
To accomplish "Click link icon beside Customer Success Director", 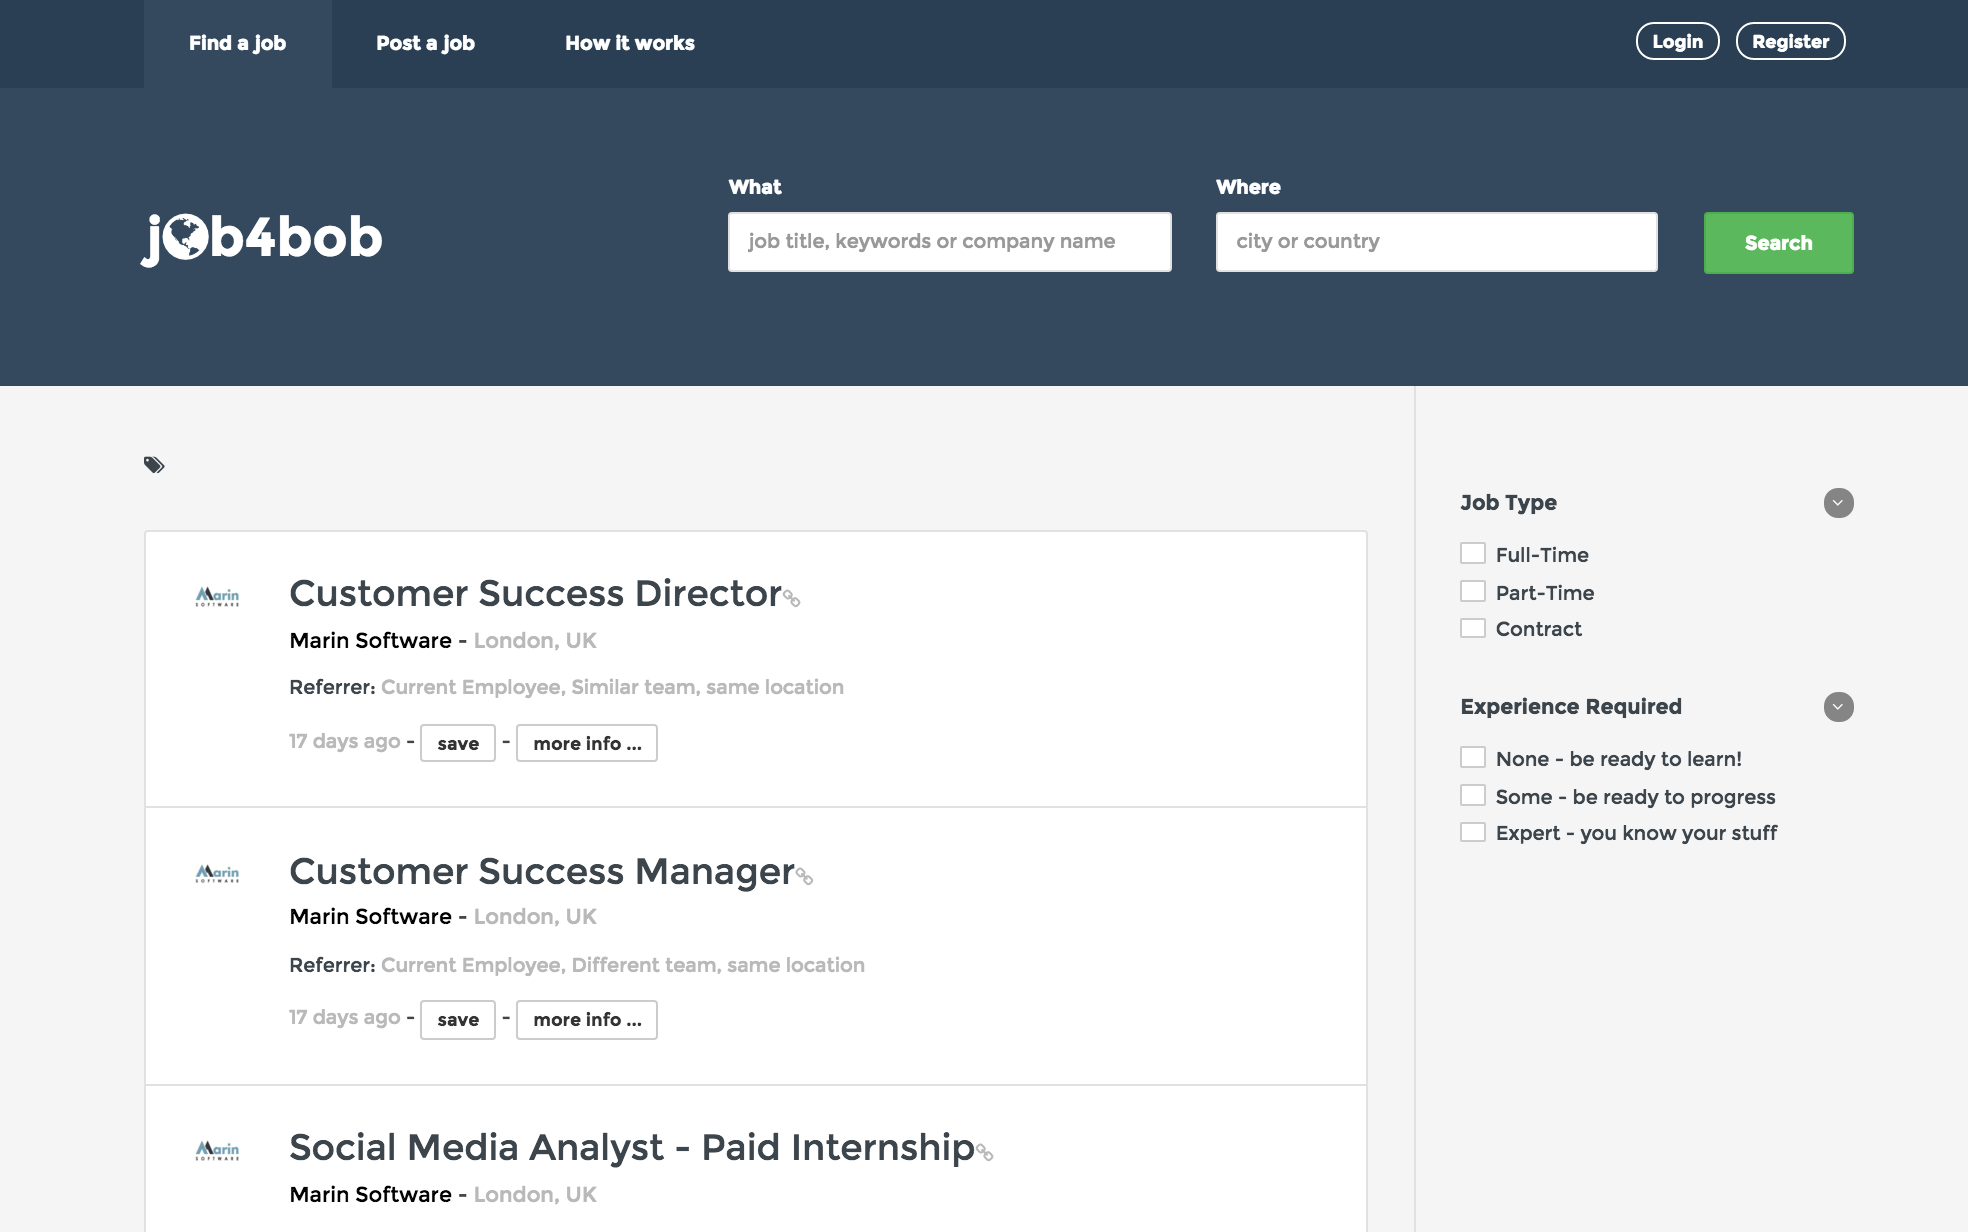I will coord(792,598).
